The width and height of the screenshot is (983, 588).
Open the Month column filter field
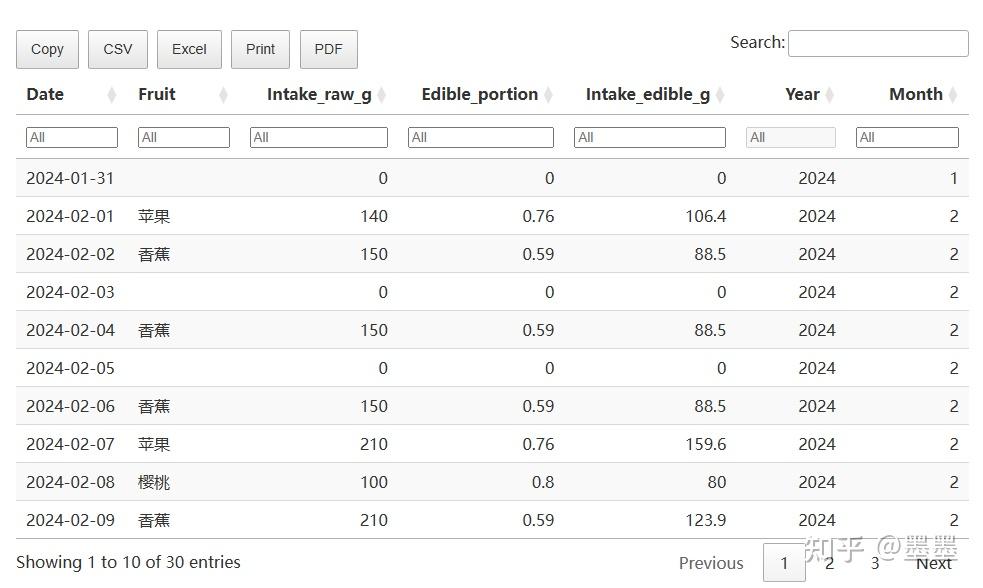click(x=907, y=137)
